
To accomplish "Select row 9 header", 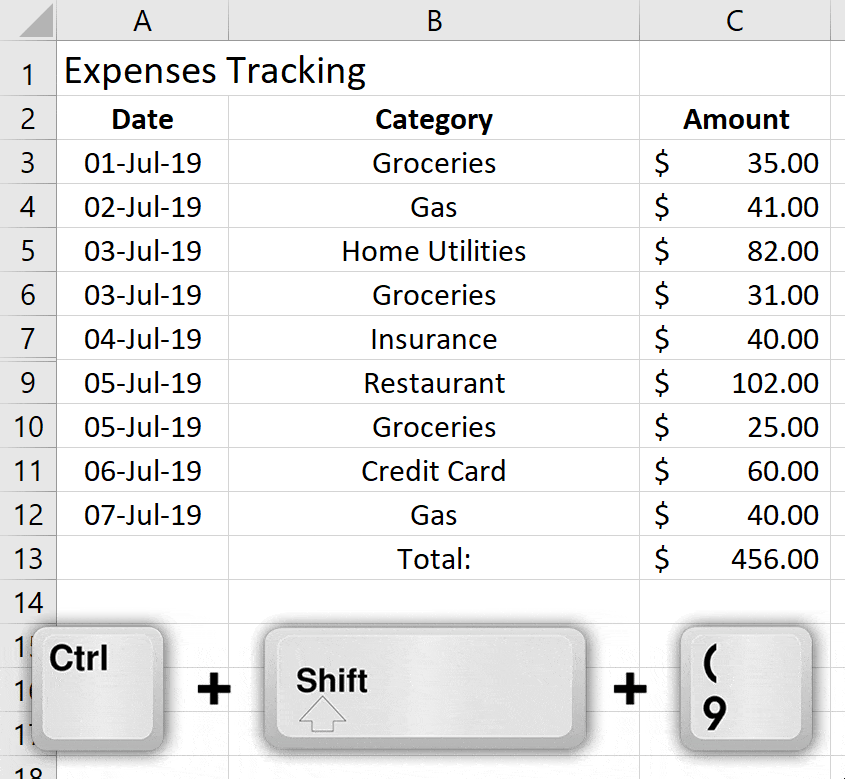I will [28, 383].
